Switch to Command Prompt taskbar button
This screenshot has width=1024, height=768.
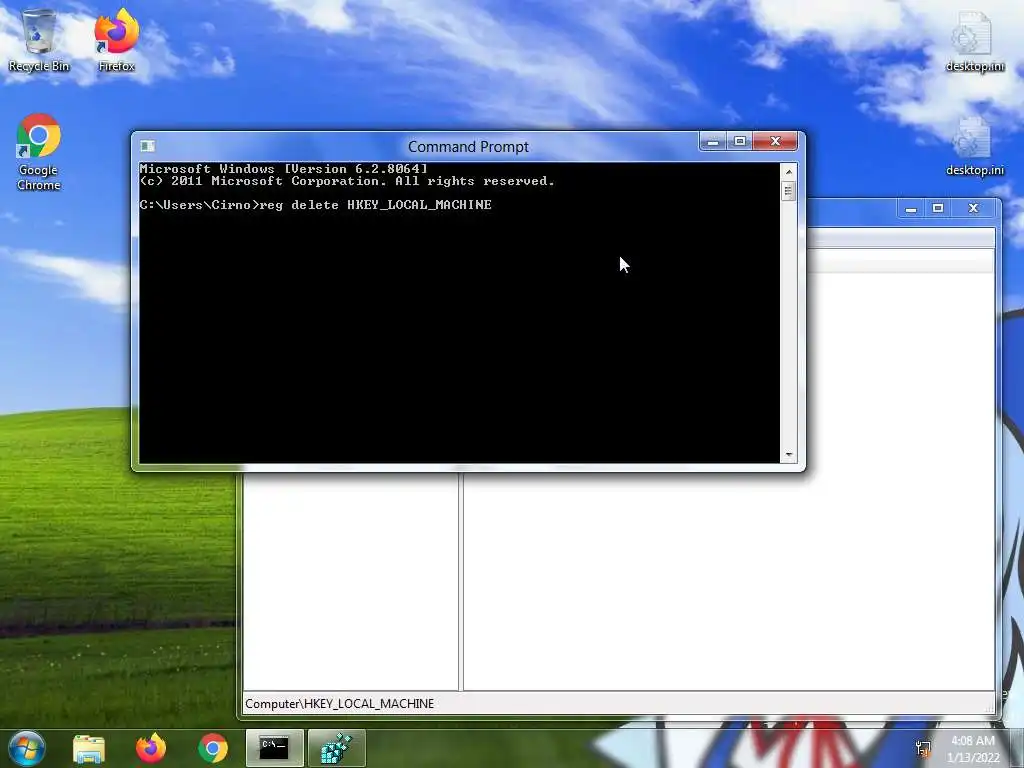274,748
